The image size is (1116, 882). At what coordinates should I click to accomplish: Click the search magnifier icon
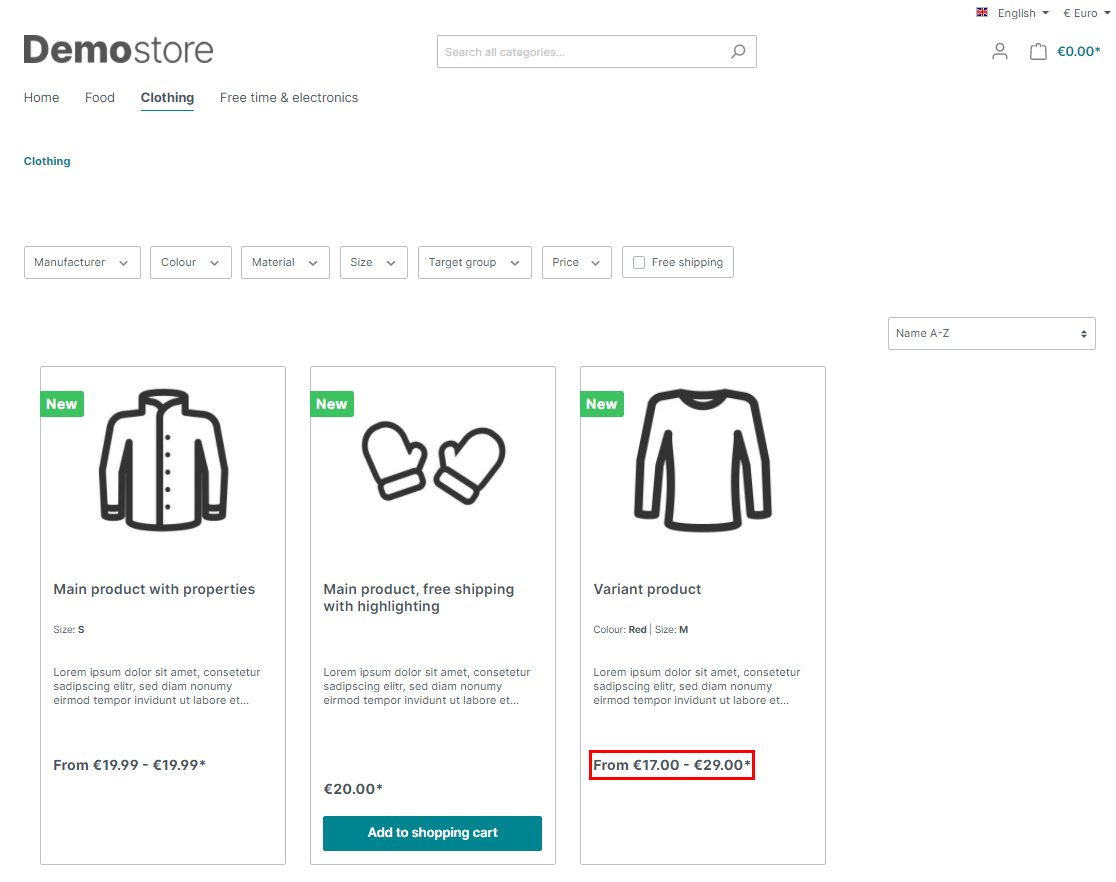(x=738, y=51)
